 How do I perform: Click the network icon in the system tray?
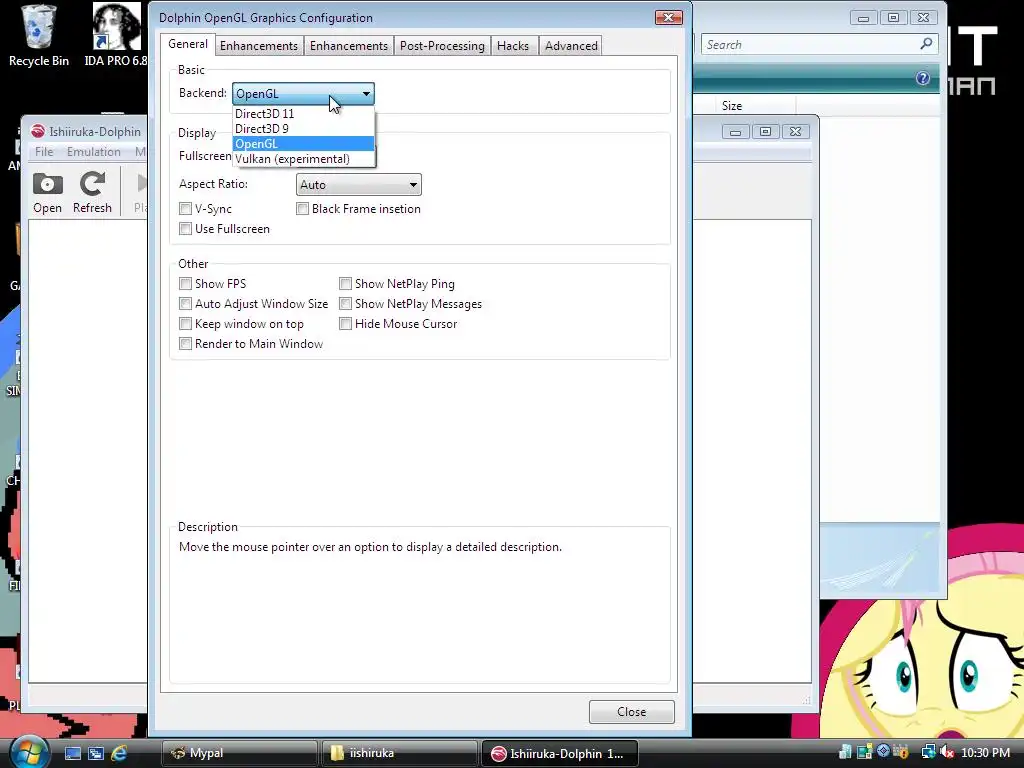point(927,753)
